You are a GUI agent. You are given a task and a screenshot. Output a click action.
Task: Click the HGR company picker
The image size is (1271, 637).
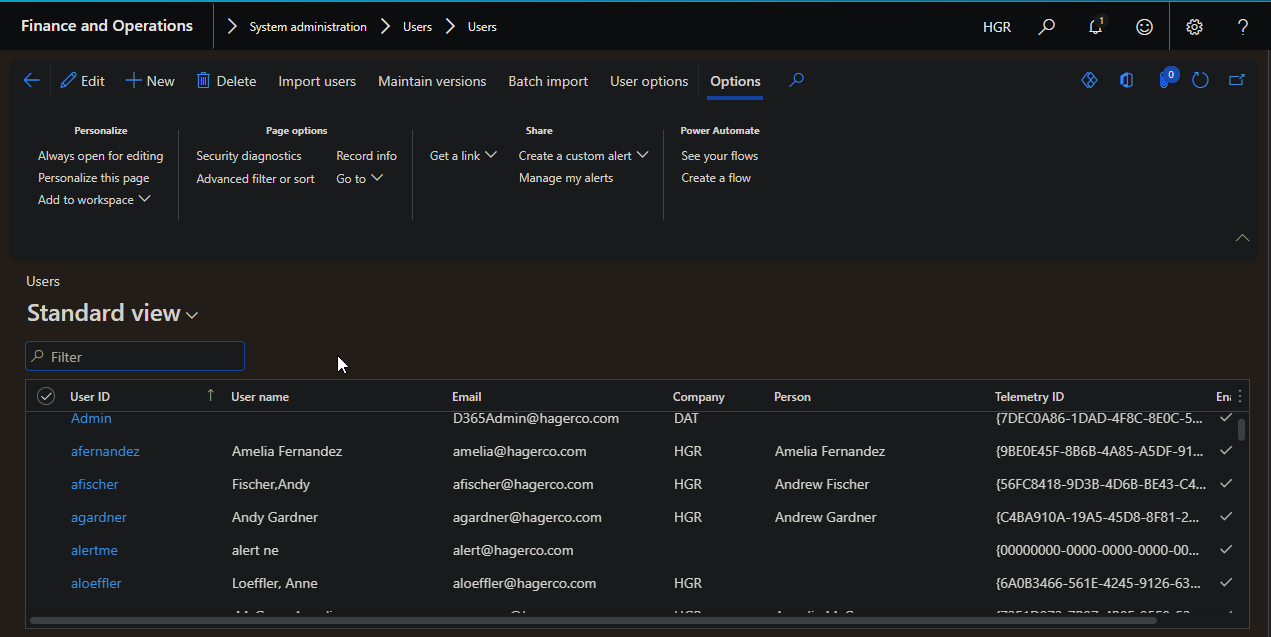point(997,27)
